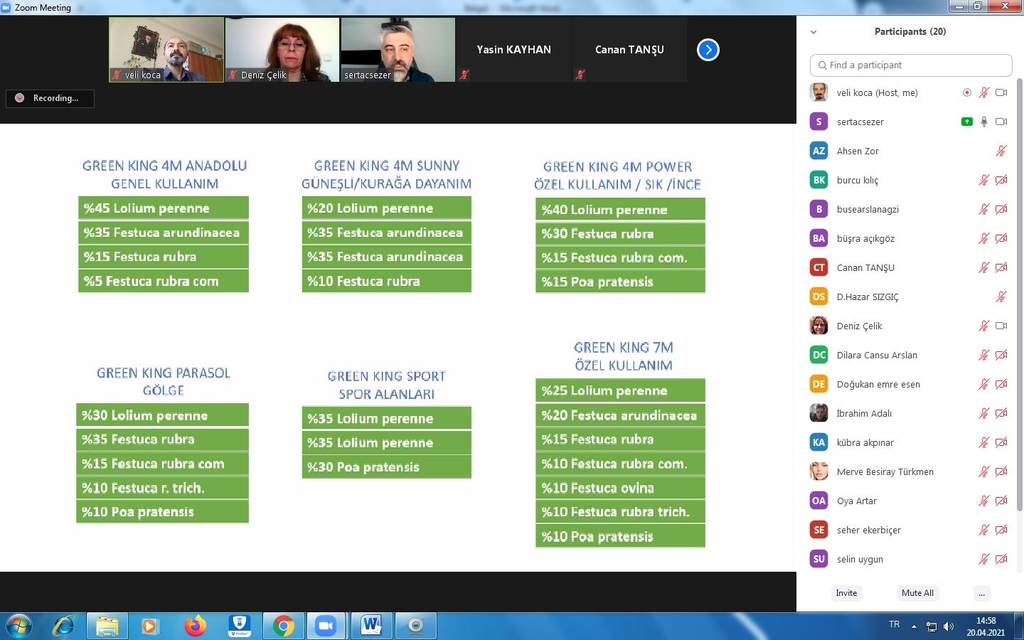Open Internet Explorer from the taskbar

point(63,626)
